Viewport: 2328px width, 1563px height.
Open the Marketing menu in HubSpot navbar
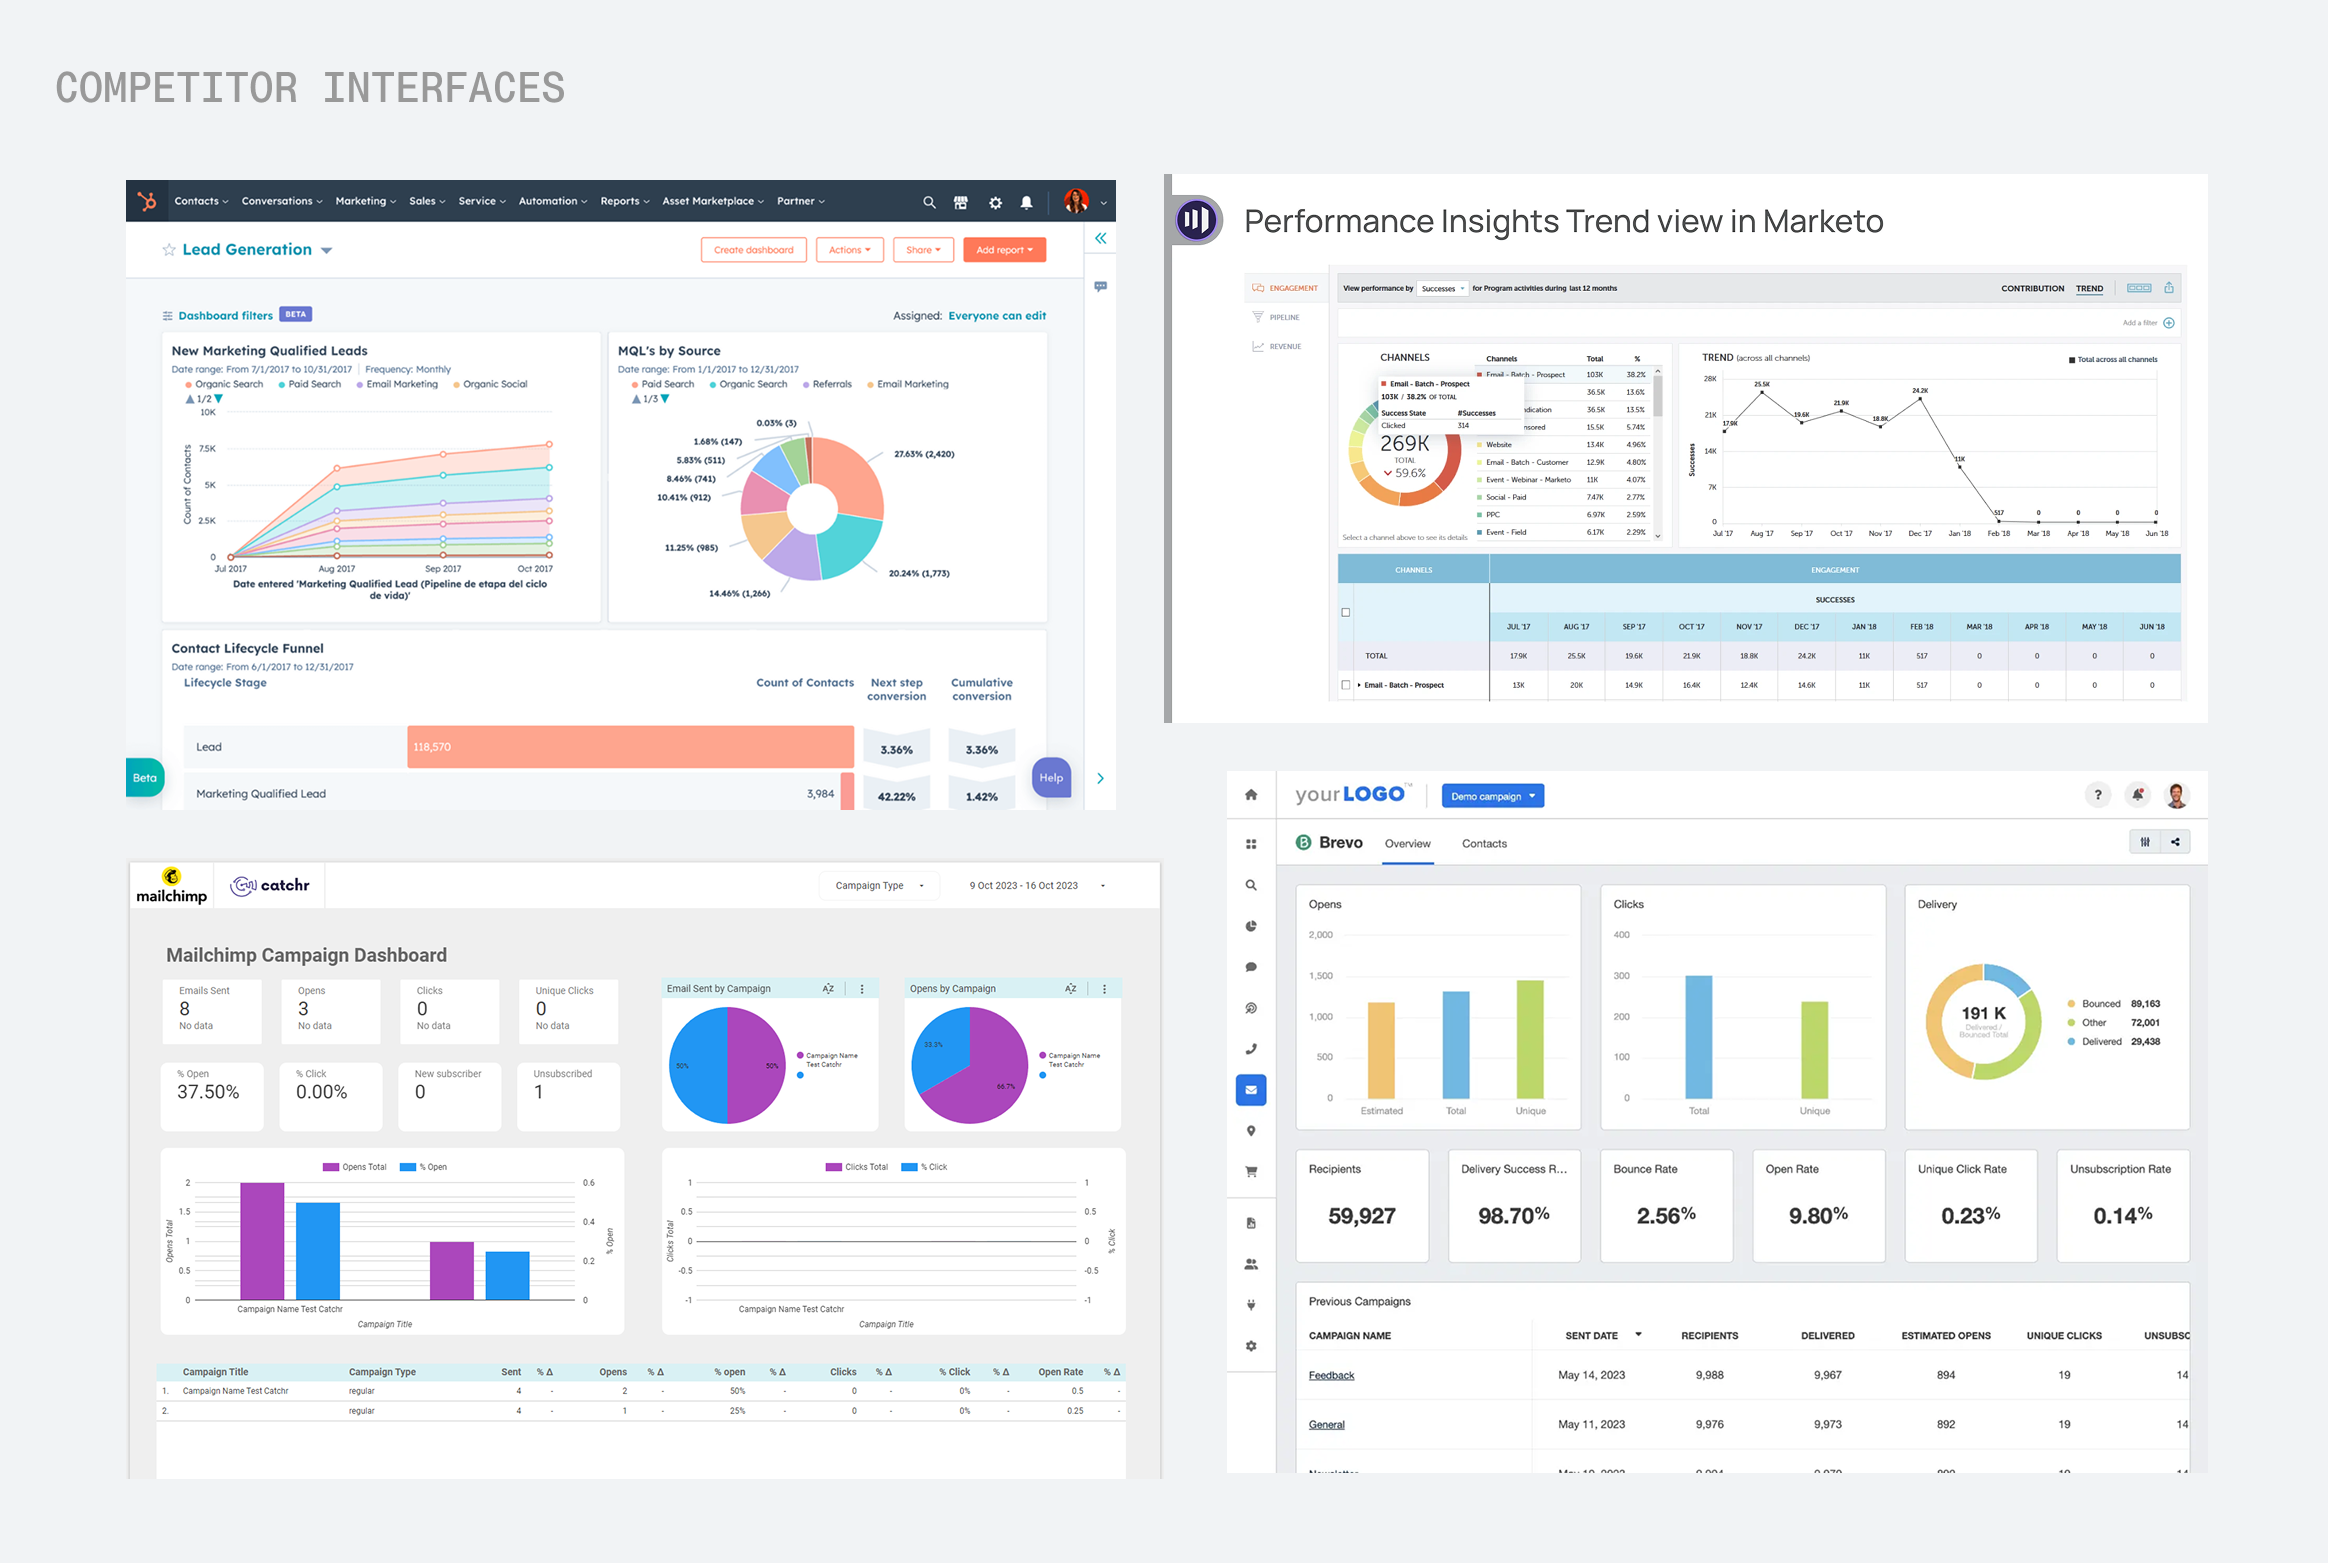click(x=365, y=201)
